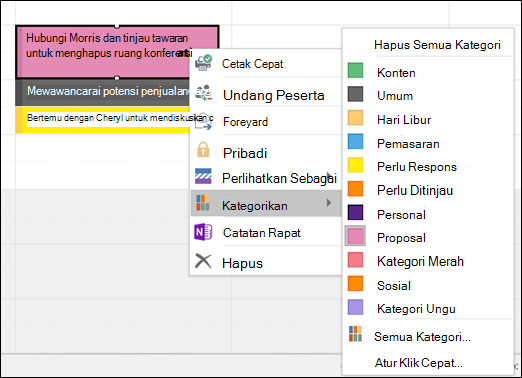Pick green Konten category swatch

355,70
